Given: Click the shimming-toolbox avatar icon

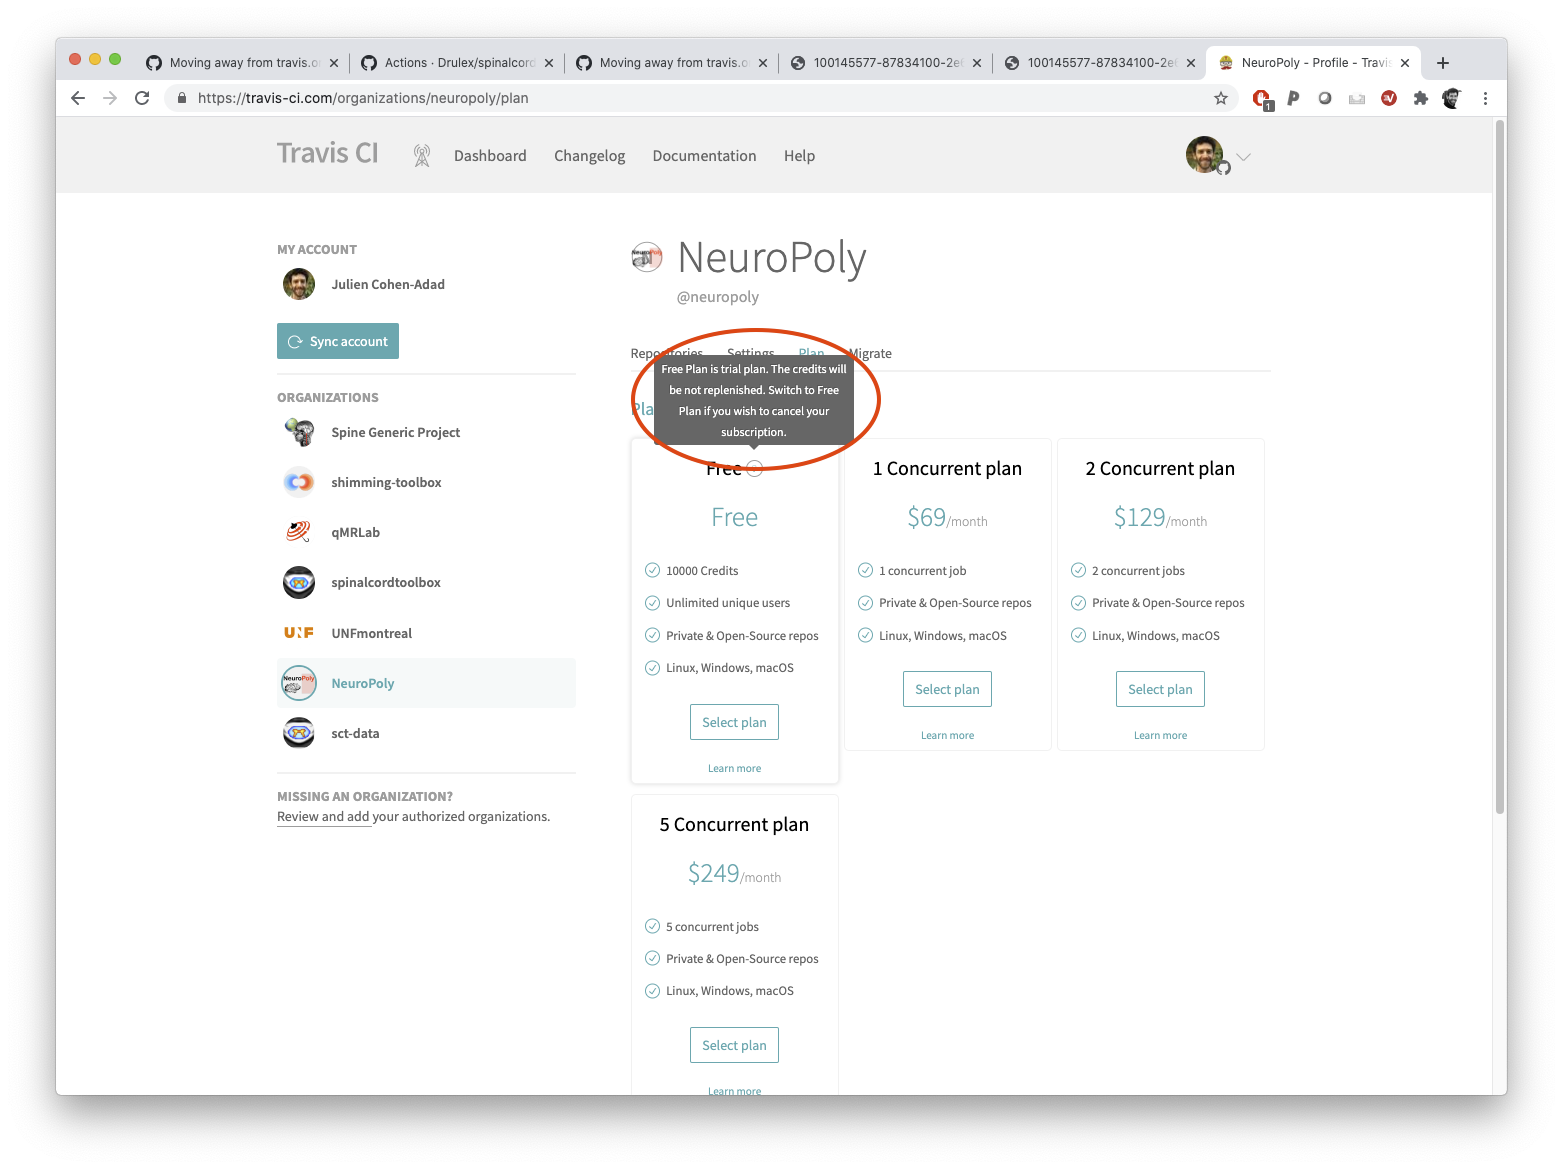Looking at the screenshot, I should tap(299, 482).
